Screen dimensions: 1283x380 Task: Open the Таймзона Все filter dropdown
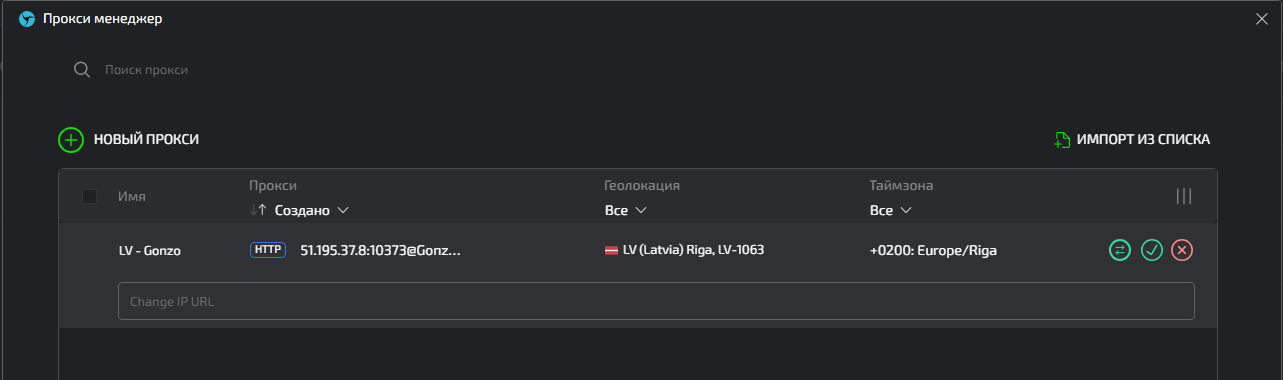(x=891, y=210)
